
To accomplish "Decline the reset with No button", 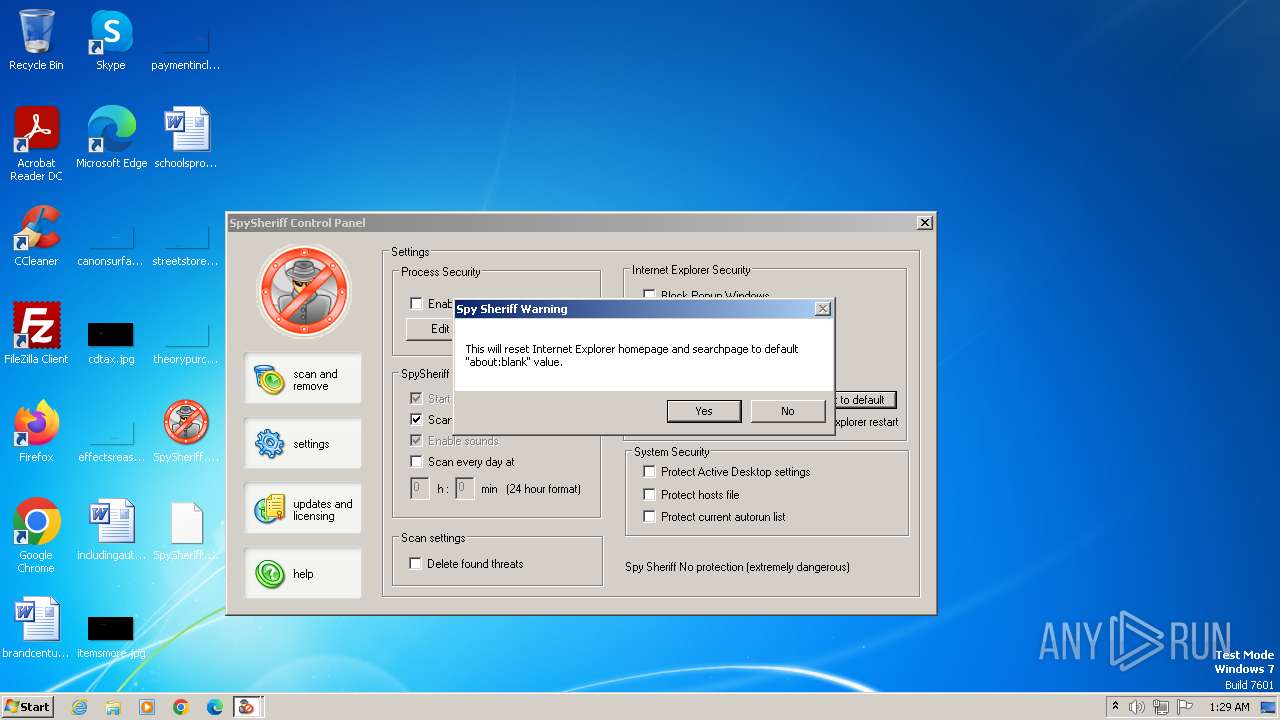I will [788, 411].
